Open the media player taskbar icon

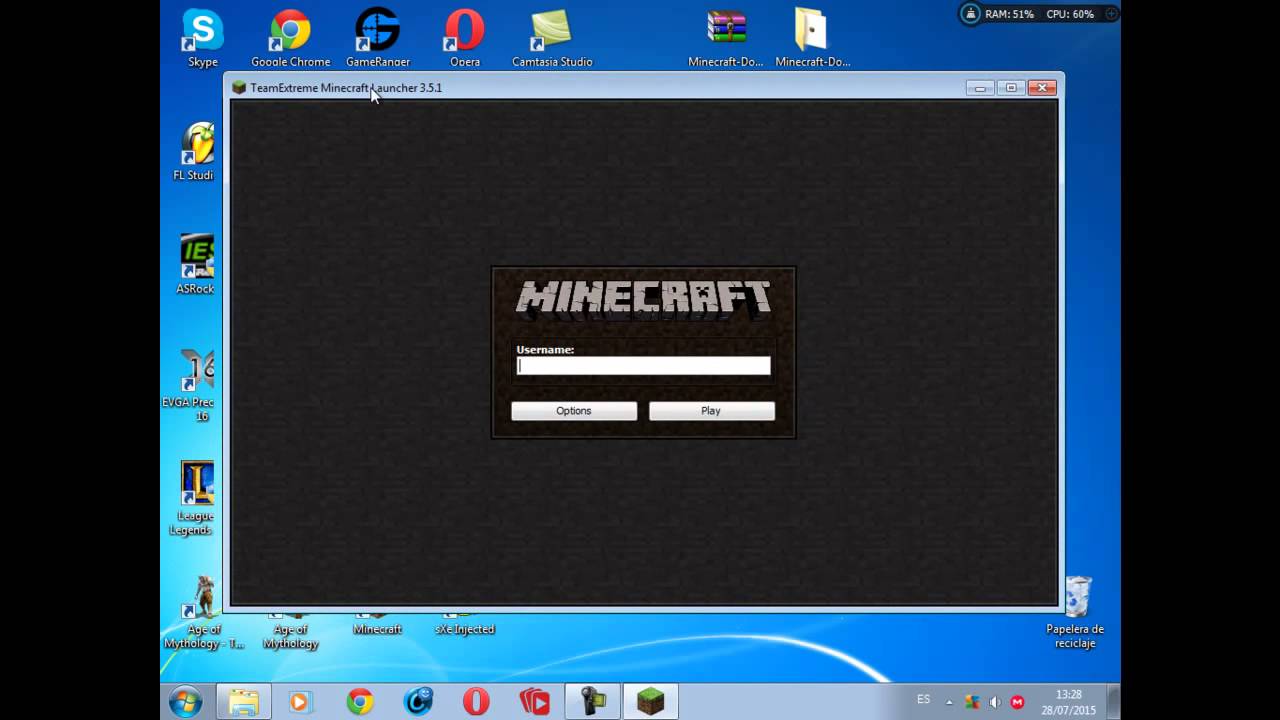point(299,702)
